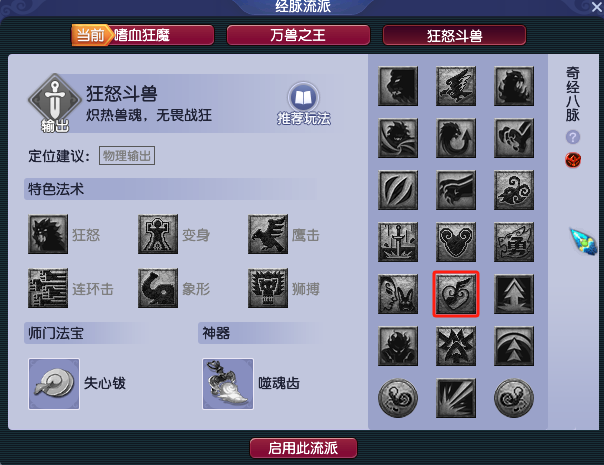Image resolution: width=604 pixels, height=465 pixels.
Task: Click the 物理输出 role tag
Action: click(127, 156)
